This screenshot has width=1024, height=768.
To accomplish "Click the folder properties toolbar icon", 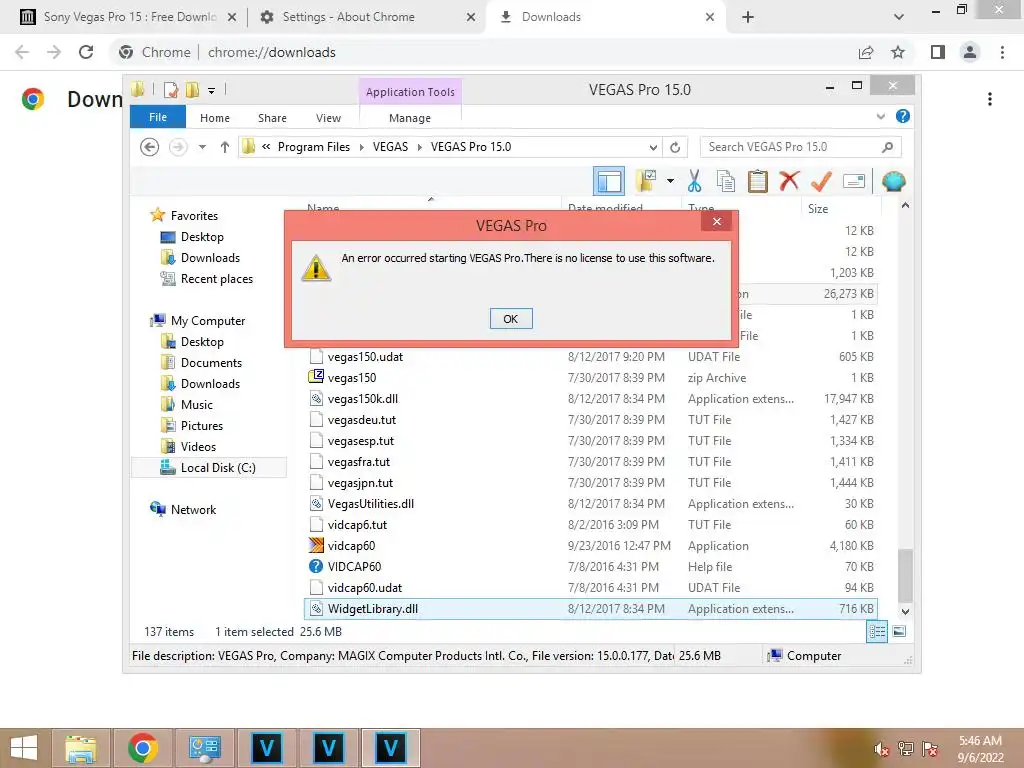I will 647,181.
